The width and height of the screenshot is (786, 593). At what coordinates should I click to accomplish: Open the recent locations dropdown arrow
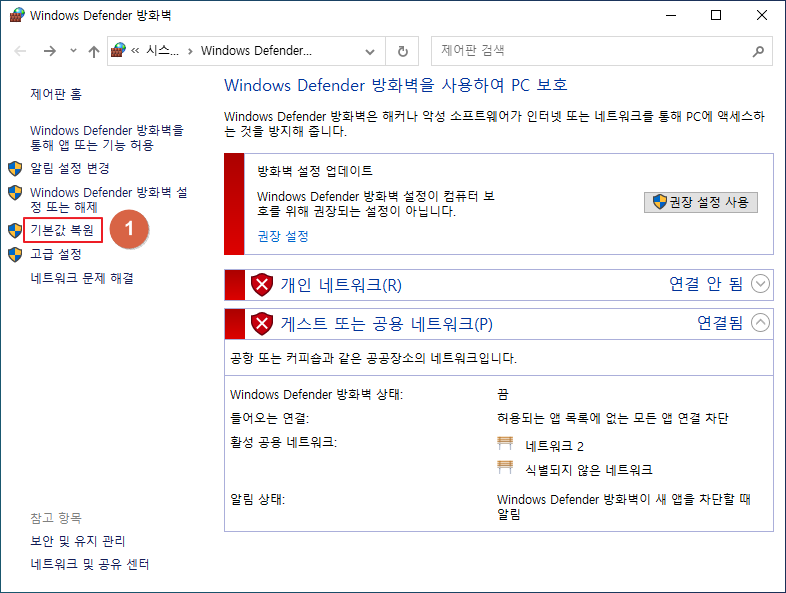74,51
